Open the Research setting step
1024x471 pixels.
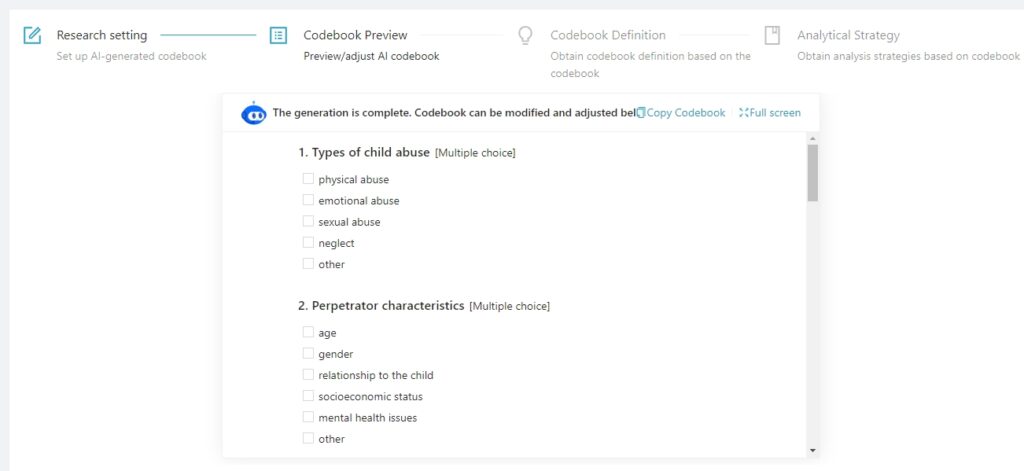tap(102, 35)
